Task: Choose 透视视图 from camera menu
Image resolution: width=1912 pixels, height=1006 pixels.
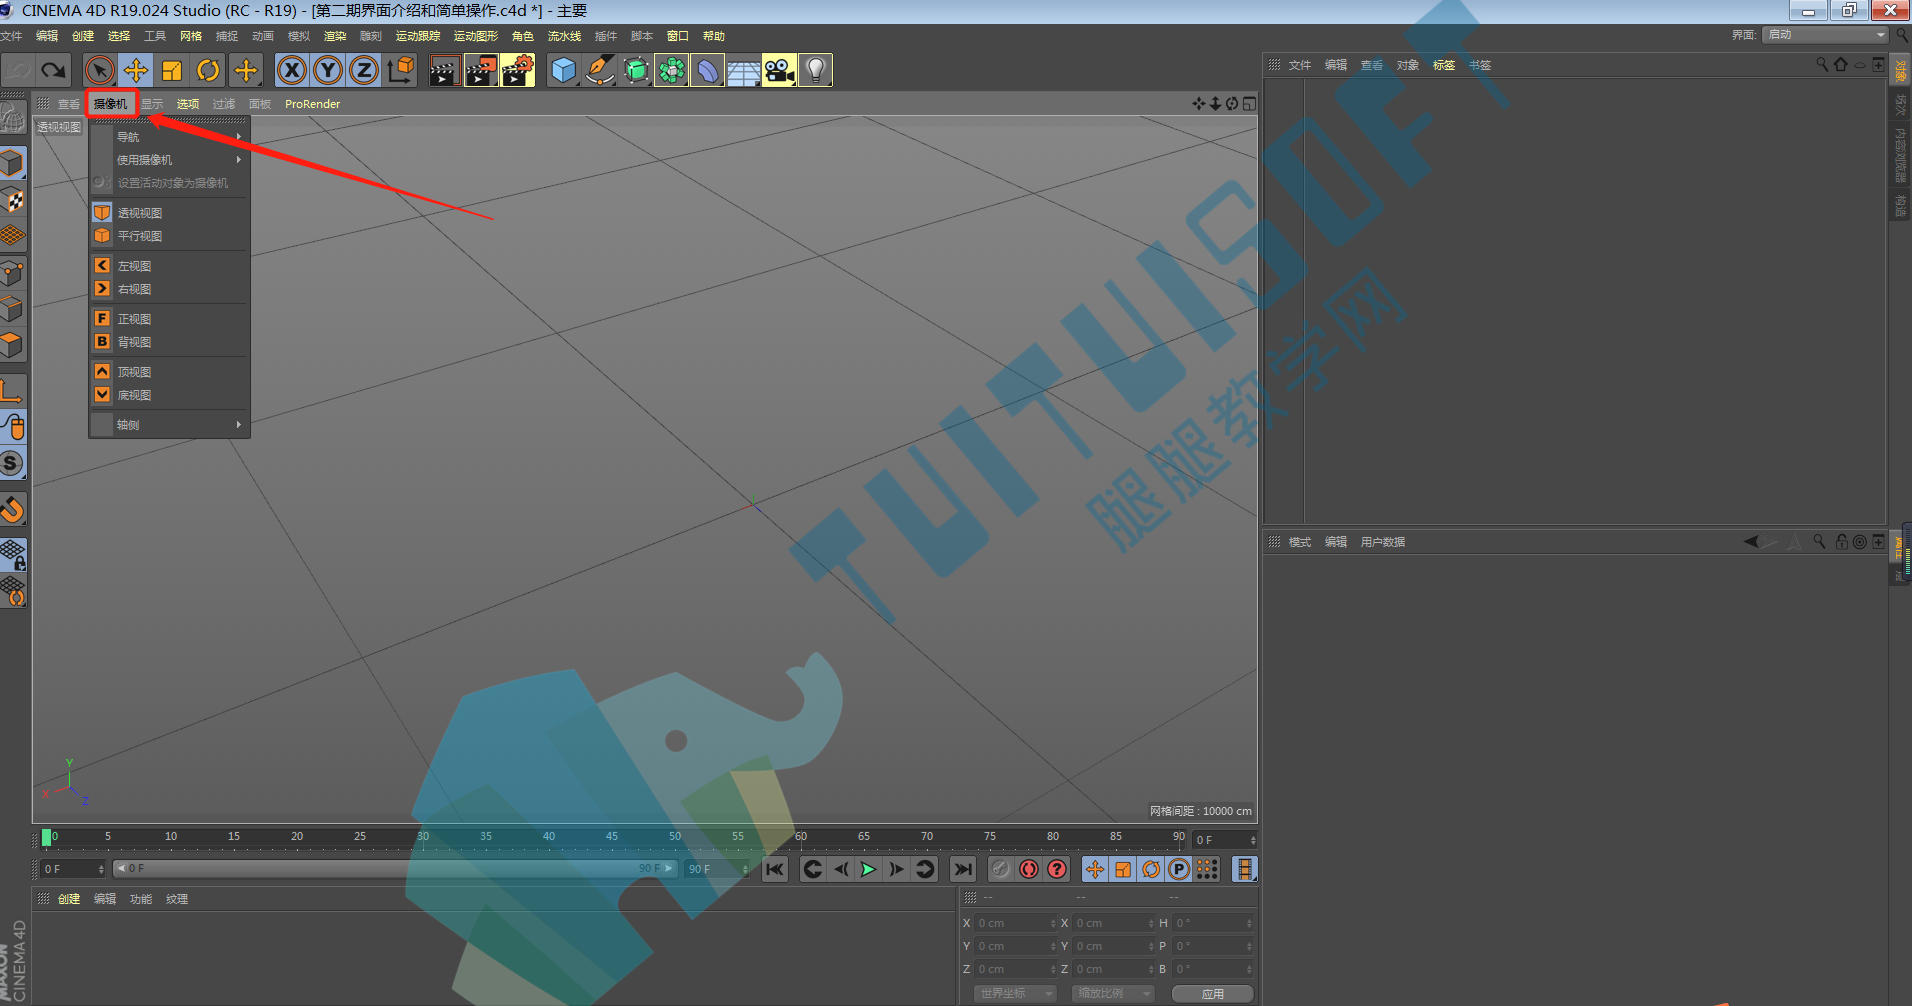Action: click(170, 213)
